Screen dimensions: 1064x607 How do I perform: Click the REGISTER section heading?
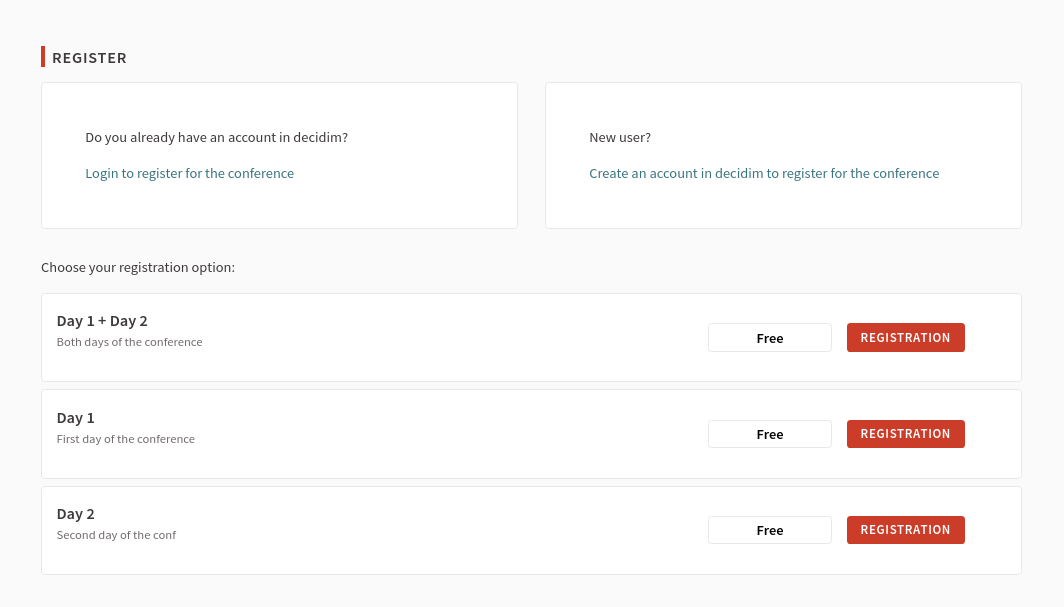coord(90,58)
